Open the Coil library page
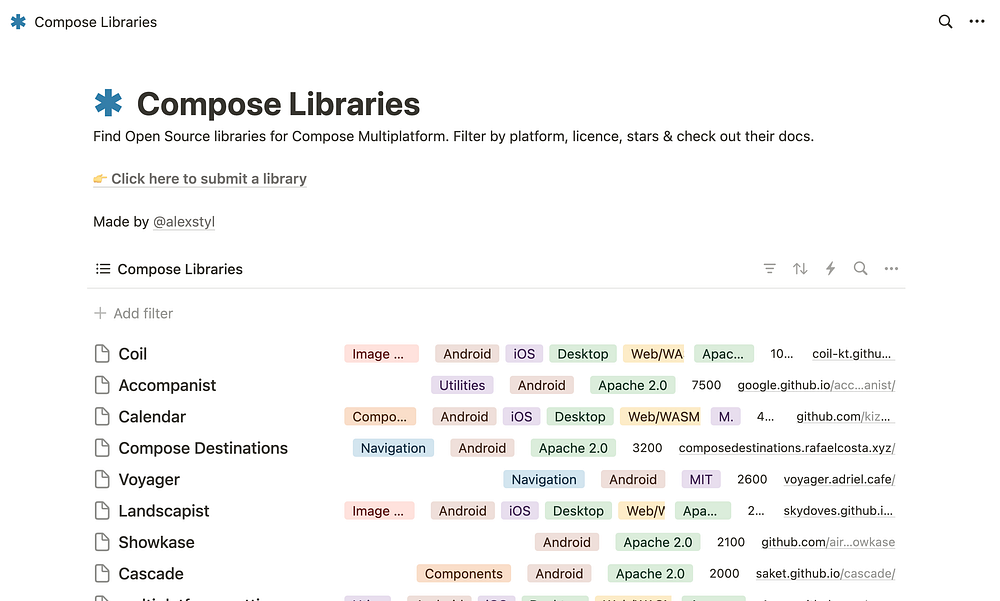The width and height of the screenshot is (1000, 601). pyautogui.click(x=133, y=353)
